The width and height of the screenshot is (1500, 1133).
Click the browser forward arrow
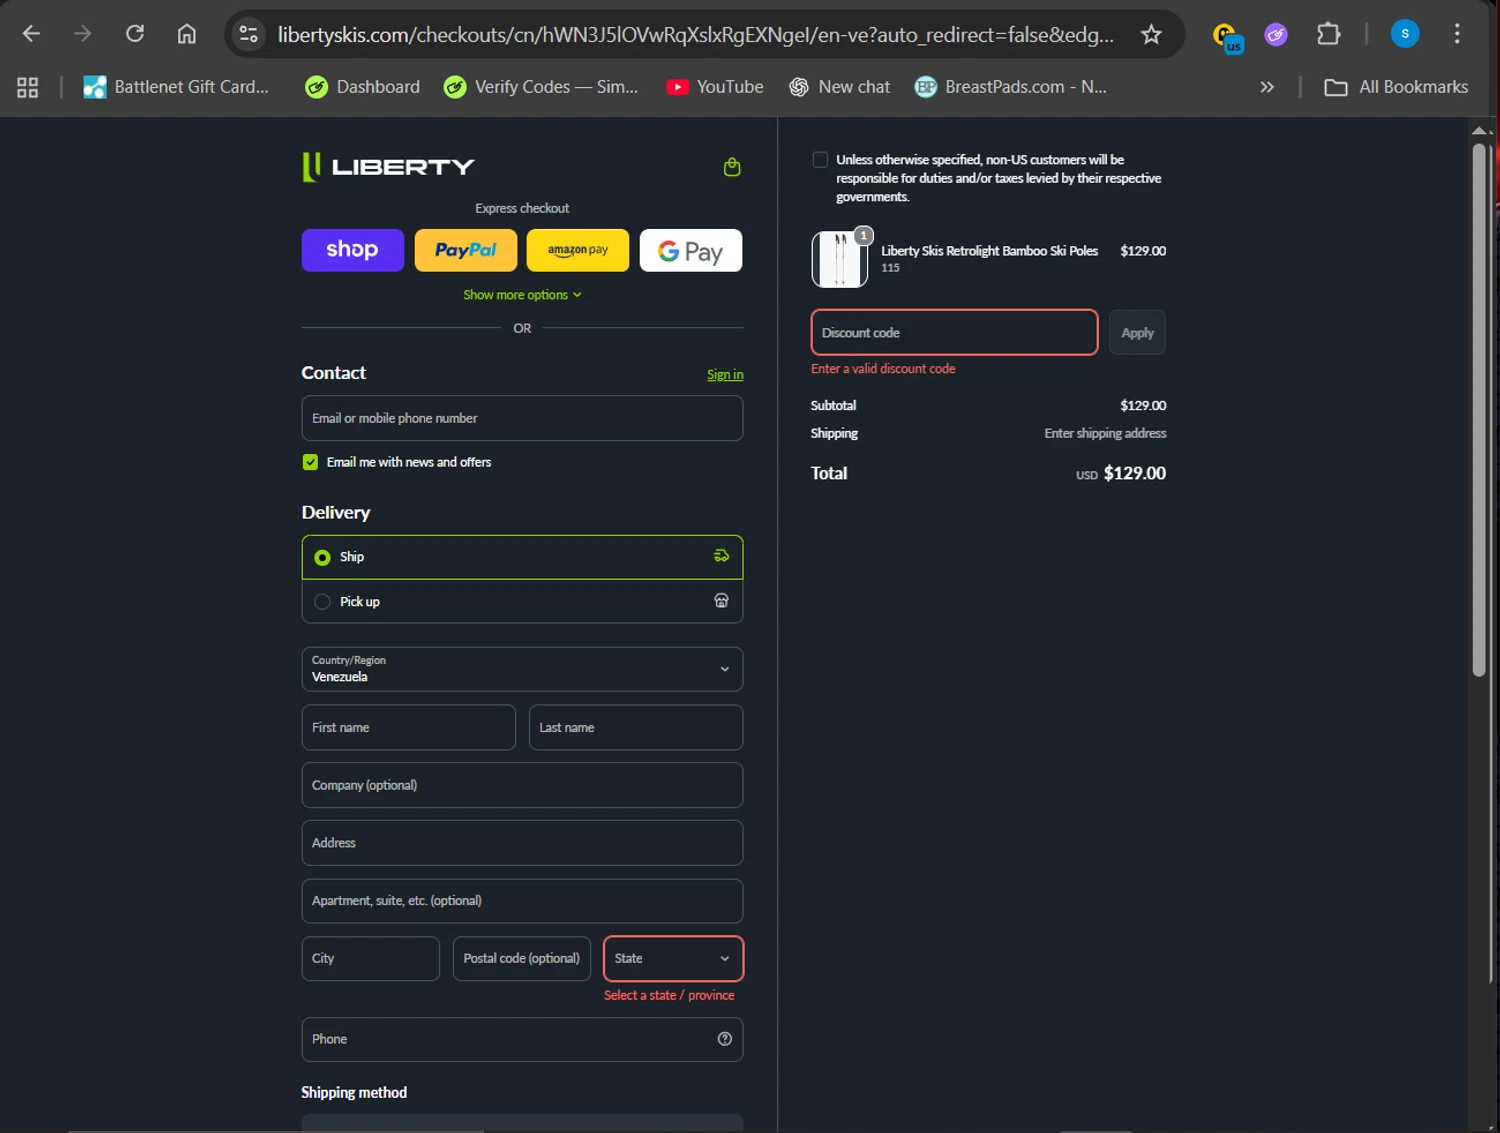point(83,34)
